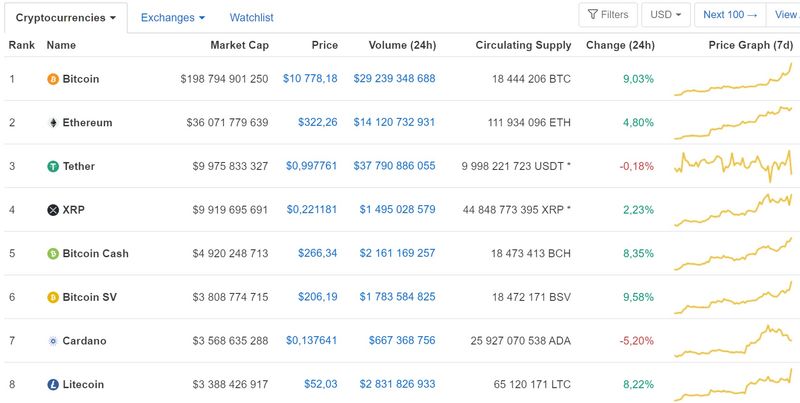Image resolution: width=800 pixels, height=403 pixels.
Task: Click the Bitcoin coin icon
Action: point(53,79)
